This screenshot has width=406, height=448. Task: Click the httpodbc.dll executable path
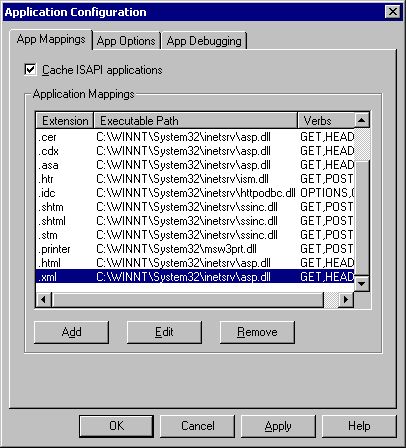tap(196, 193)
